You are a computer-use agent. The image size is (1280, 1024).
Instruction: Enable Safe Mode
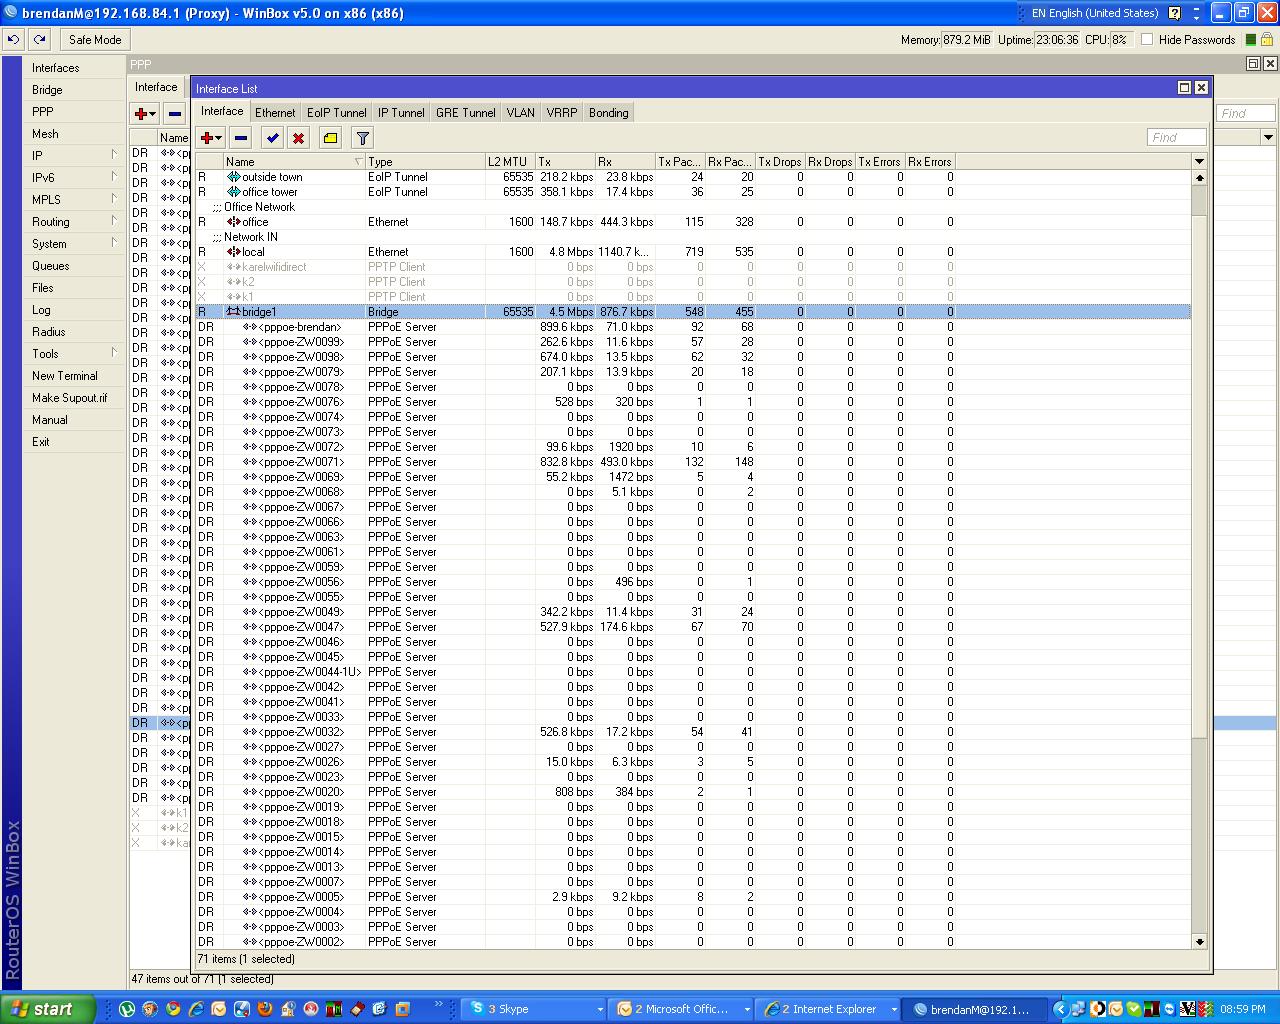click(x=94, y=39)
